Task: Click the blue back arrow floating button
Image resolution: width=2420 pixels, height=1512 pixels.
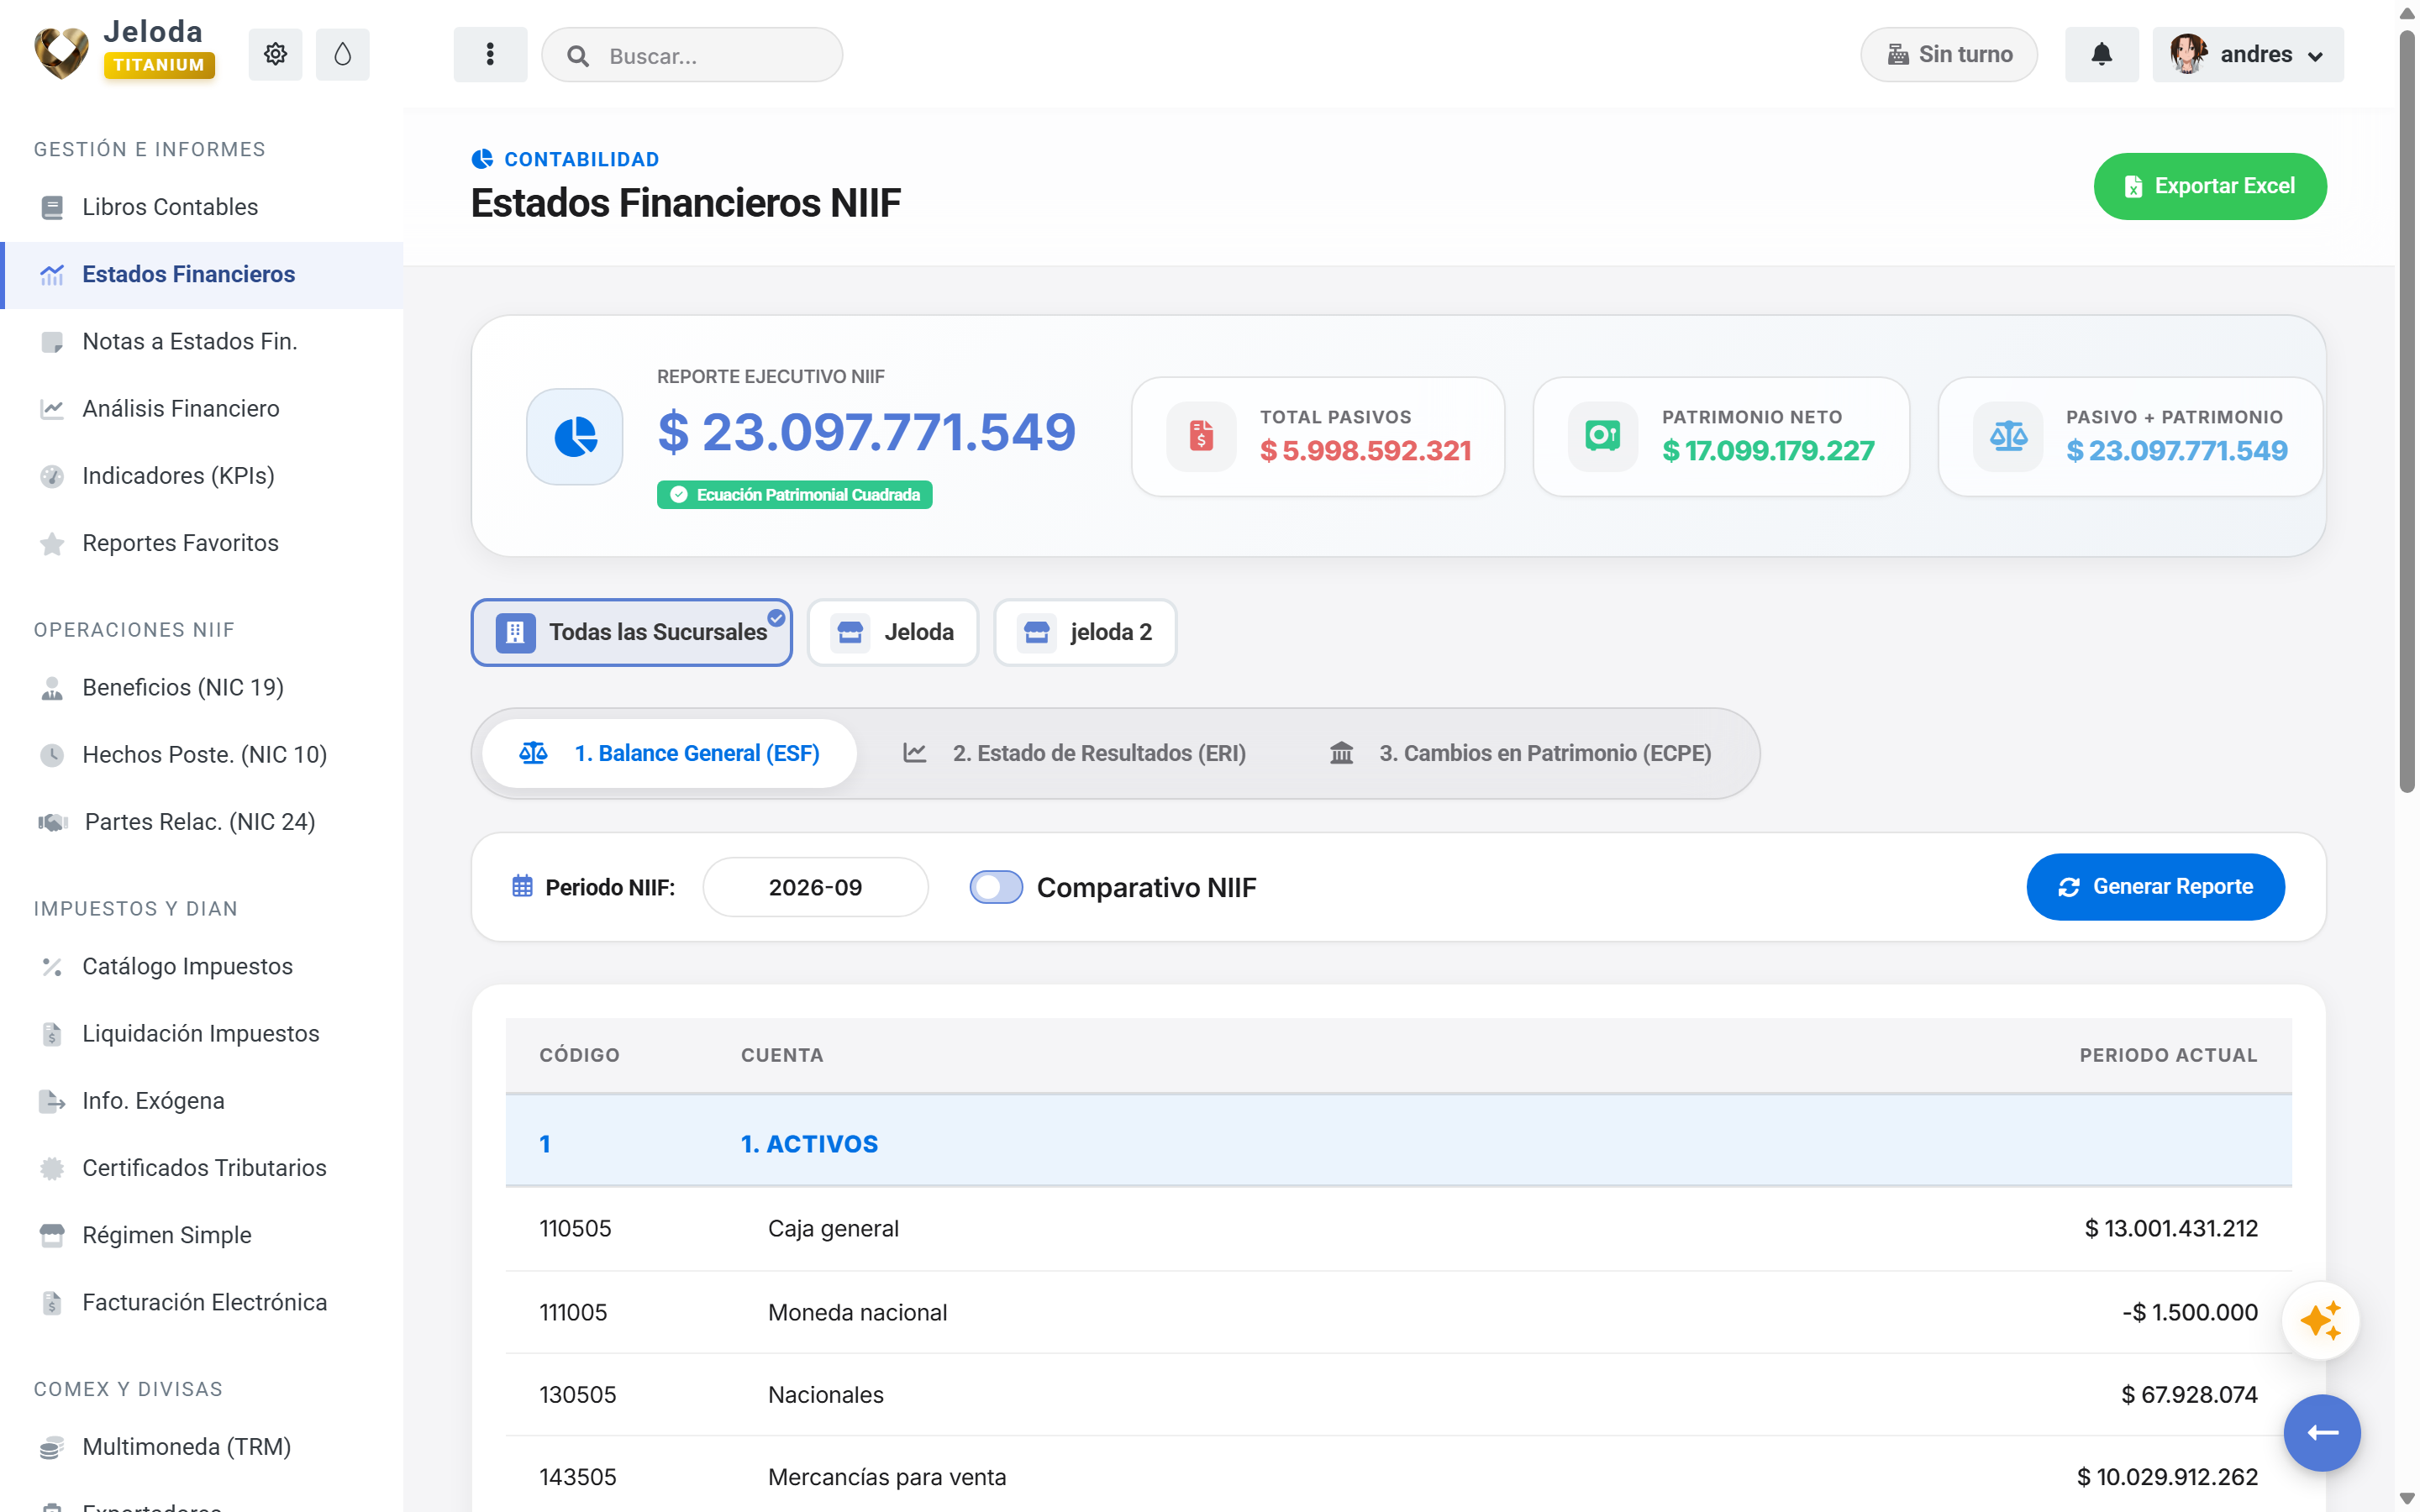Action: 2321,1432
